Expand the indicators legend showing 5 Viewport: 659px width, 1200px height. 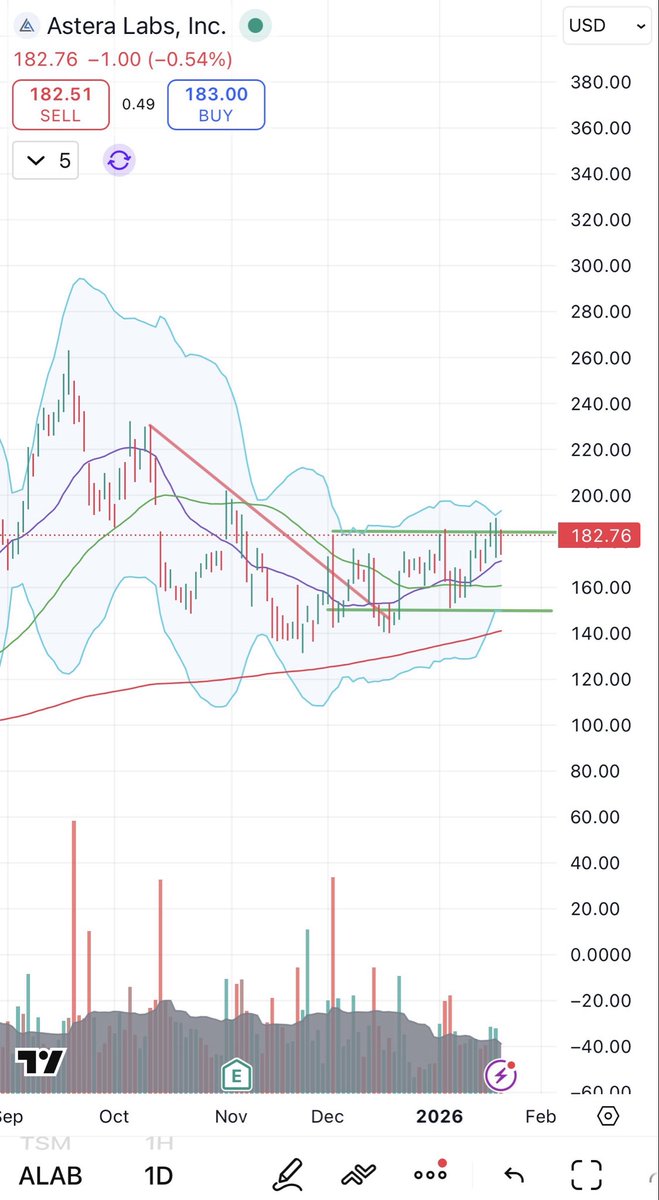click(46, 160)
